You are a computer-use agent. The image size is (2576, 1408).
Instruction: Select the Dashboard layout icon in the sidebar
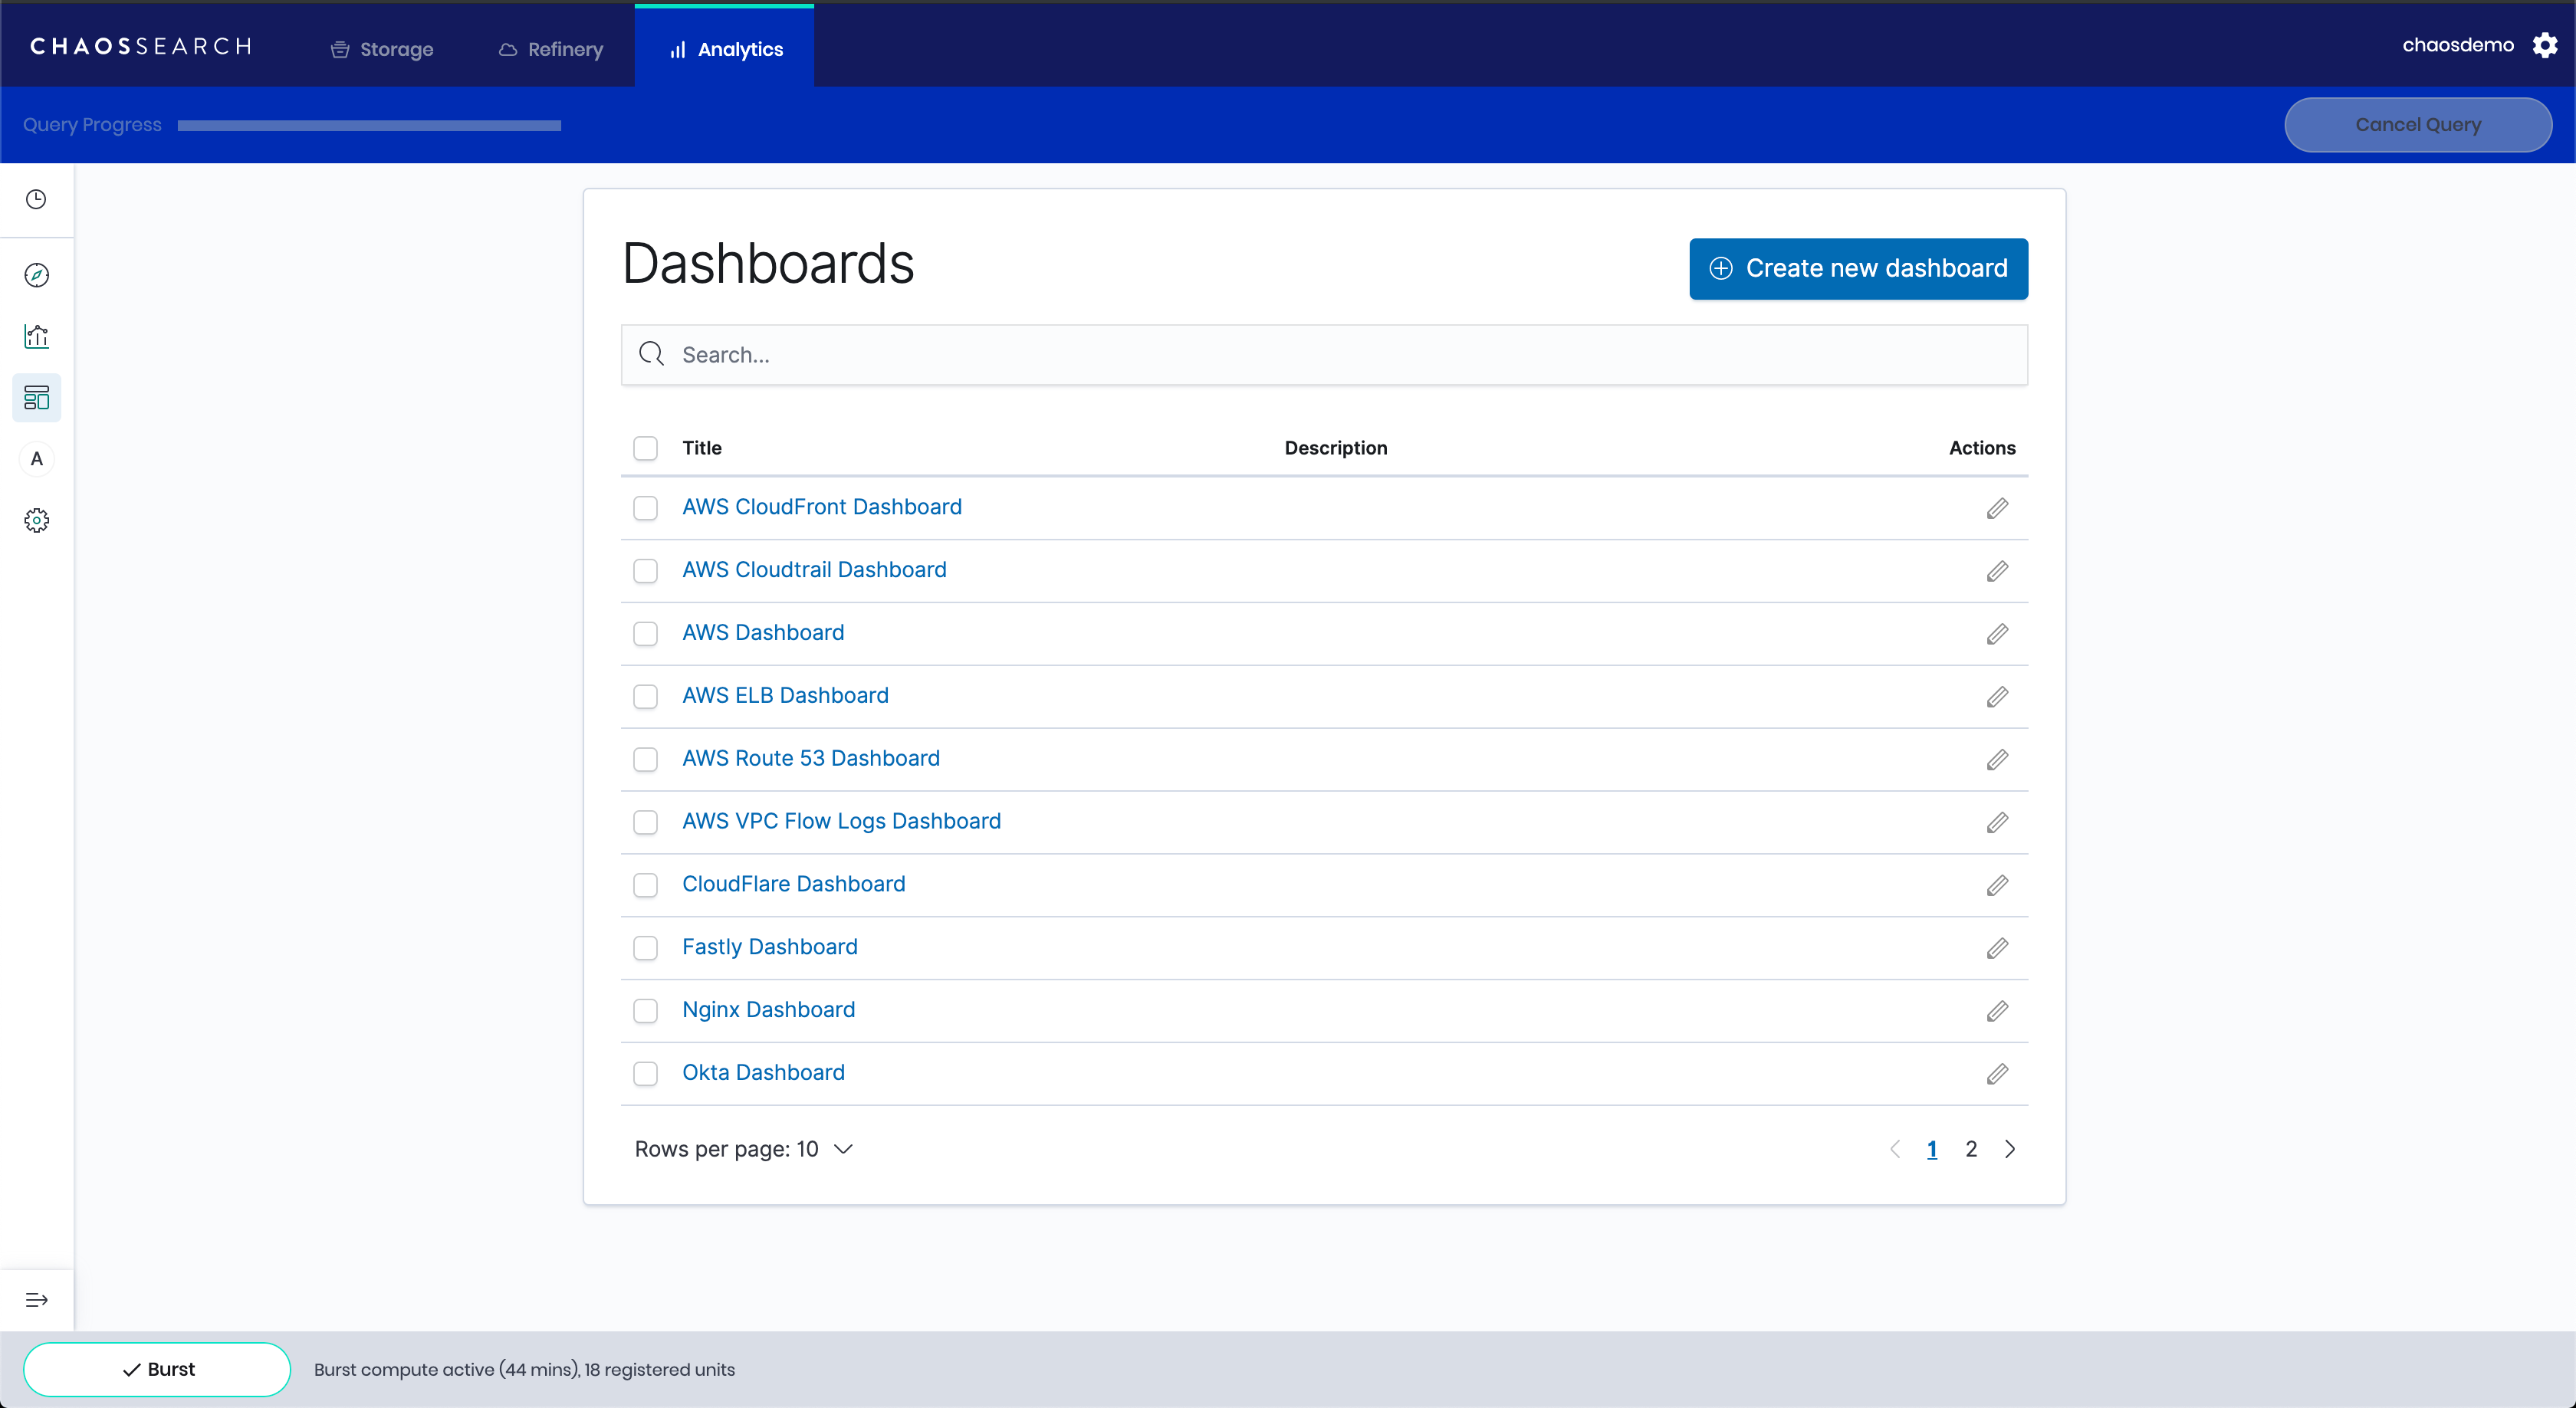[36, 398]
